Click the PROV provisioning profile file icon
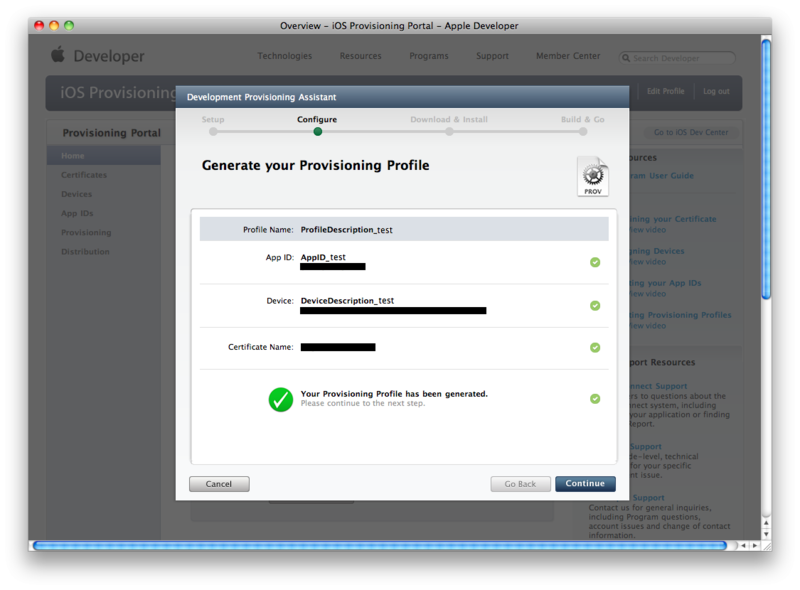This screenshot has height=590, width=800. coord(593,176)
